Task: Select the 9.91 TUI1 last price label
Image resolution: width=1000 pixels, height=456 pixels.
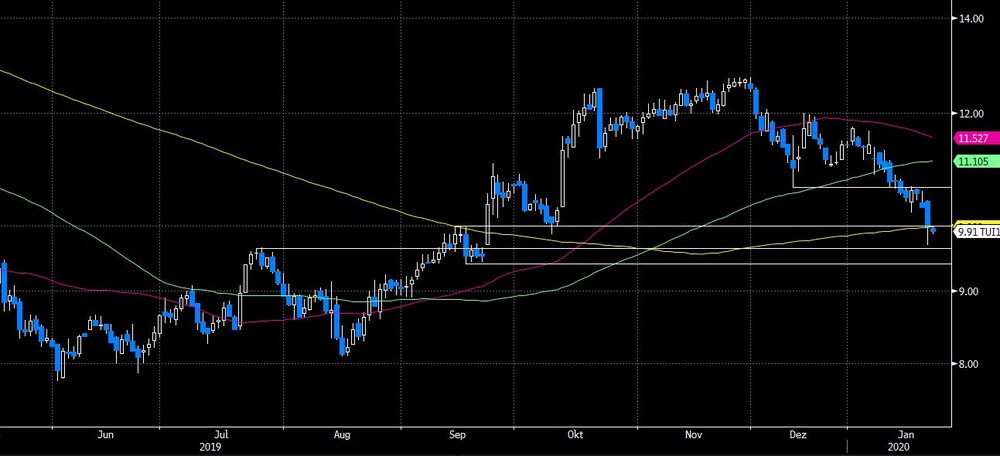Action: coord(977,233)
